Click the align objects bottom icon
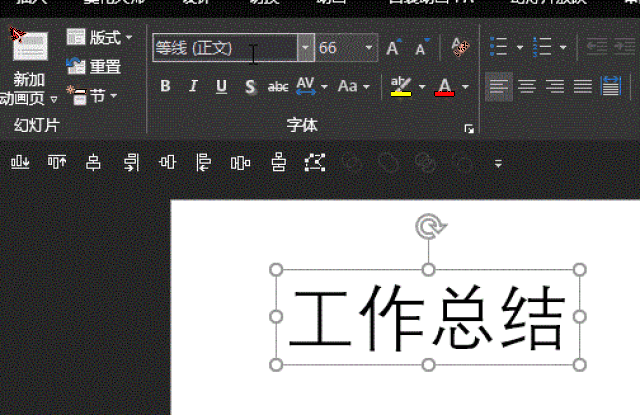640x415 pixels. (x=20, y=163)
